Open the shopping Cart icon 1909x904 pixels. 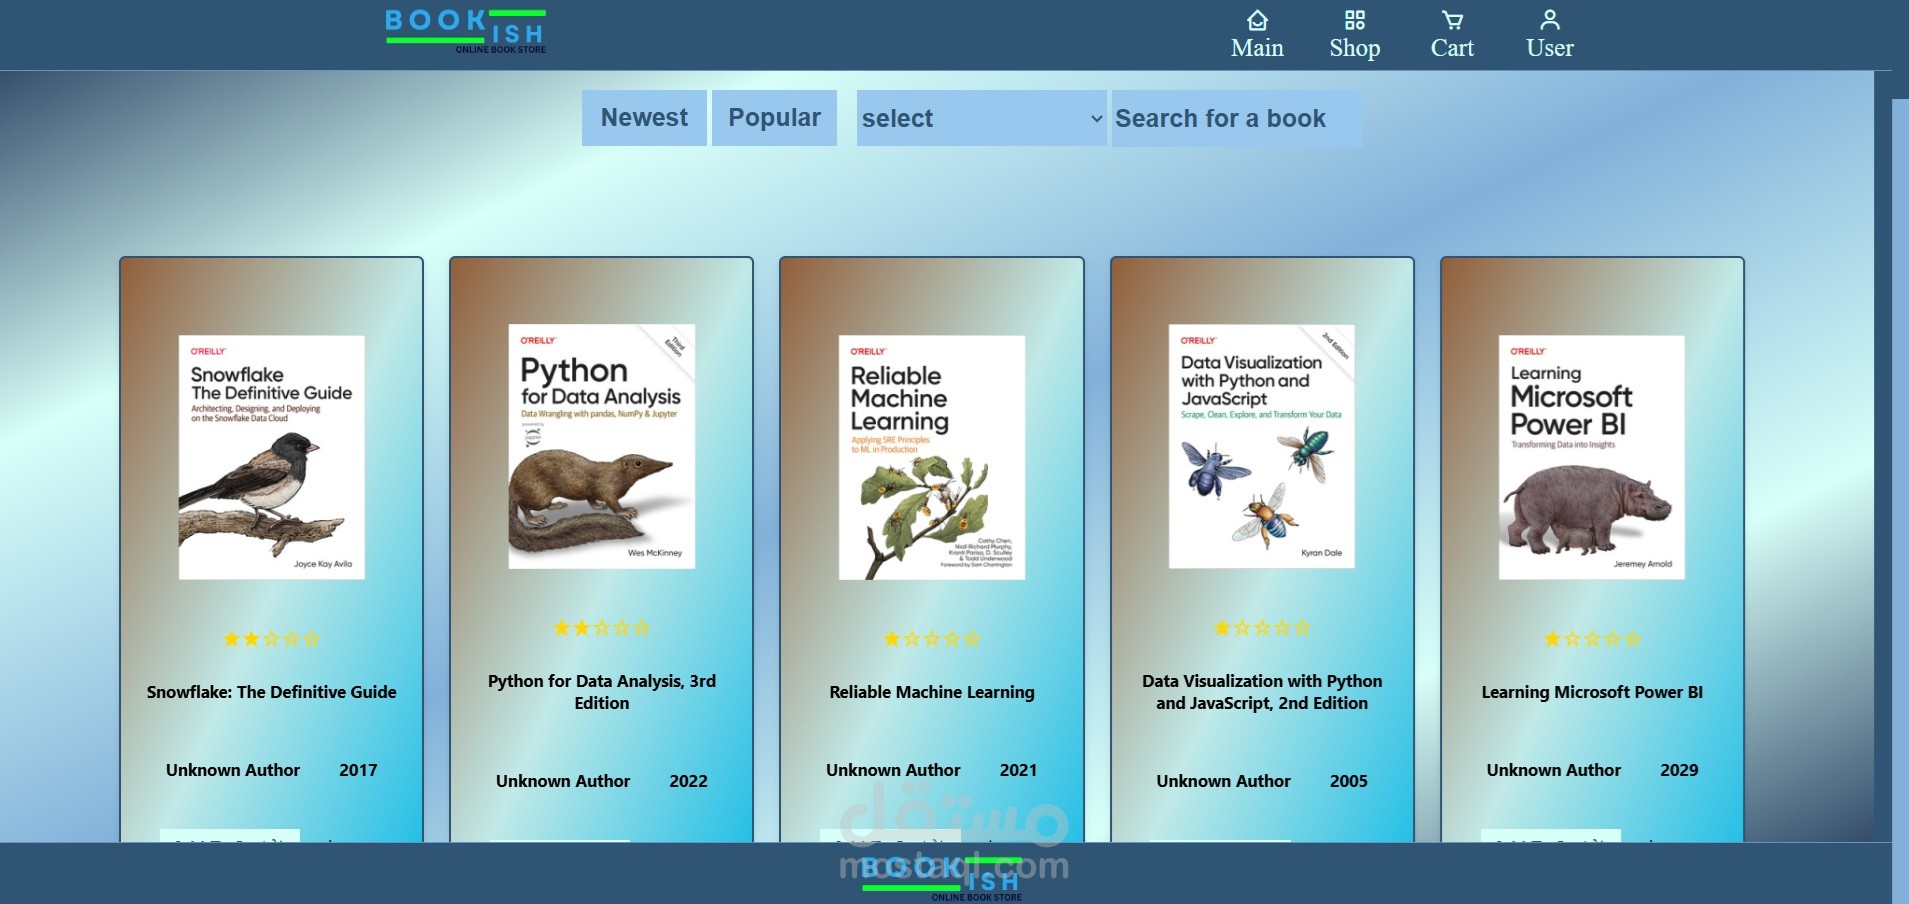pyautogui.click(x=1452, y=20)
